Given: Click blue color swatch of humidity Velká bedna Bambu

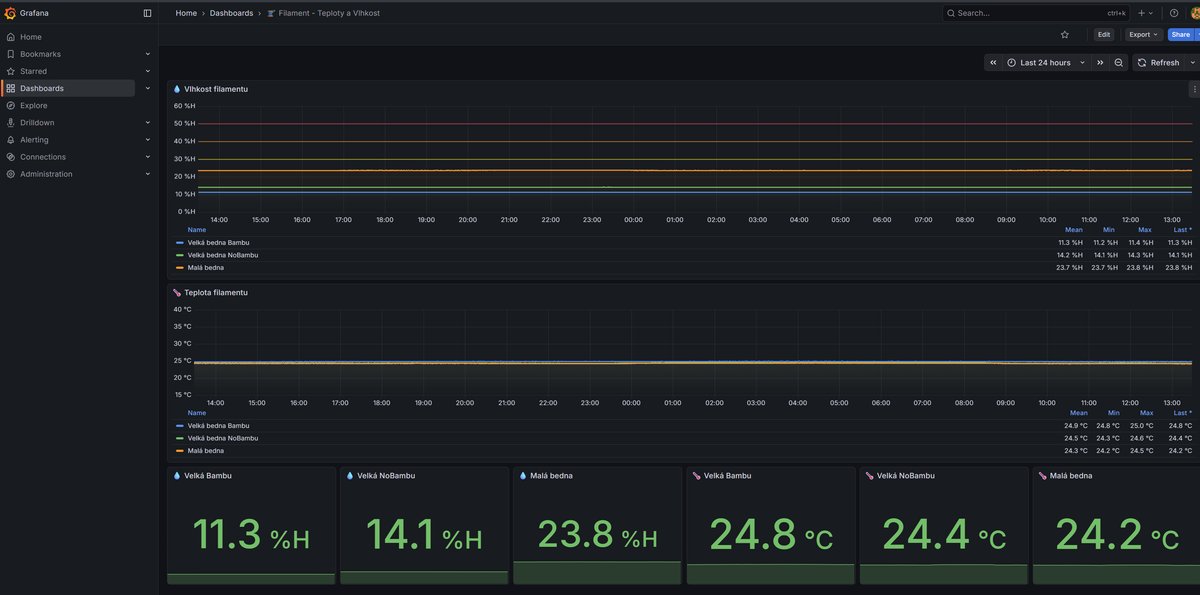Looking at the screenshot, I should click(x=180, y=242).
